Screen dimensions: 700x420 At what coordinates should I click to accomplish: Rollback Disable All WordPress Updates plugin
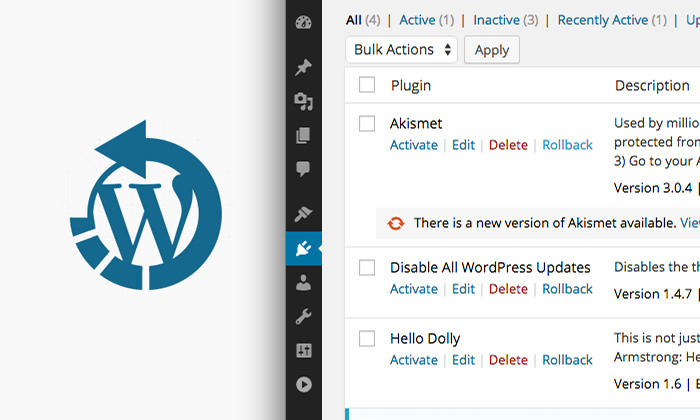click(x=567, y=289)
